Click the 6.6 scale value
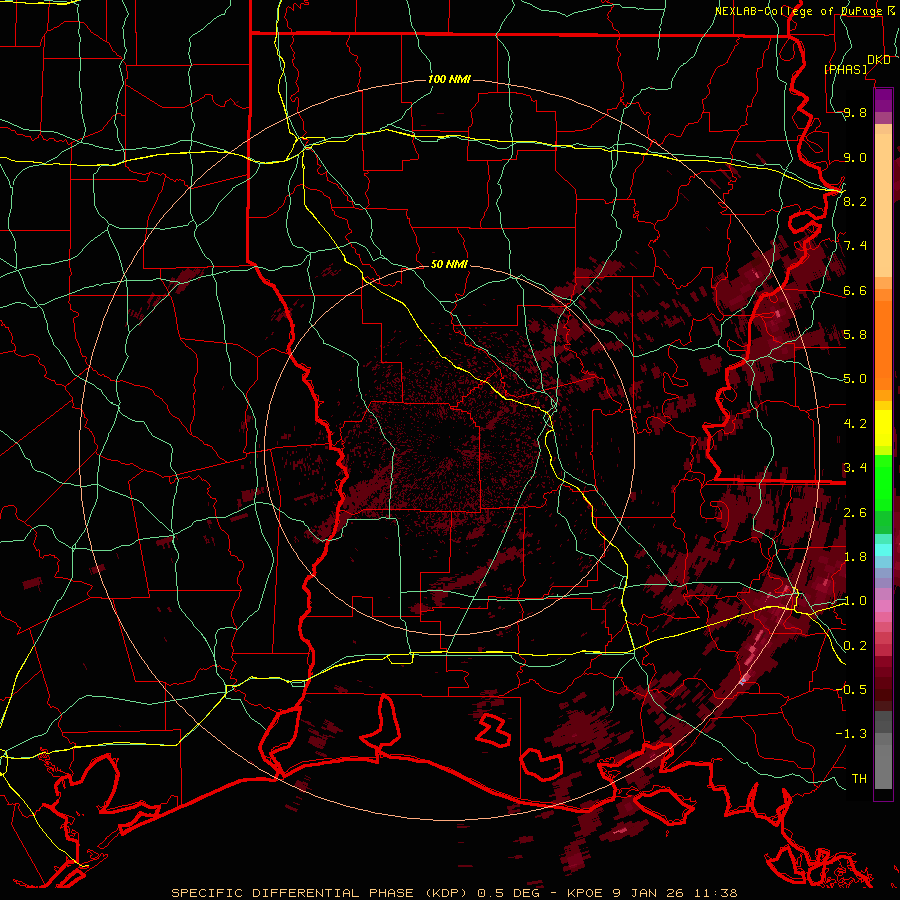Image resolution: width=900 pixels, height=900 pixels. [855, 290]
